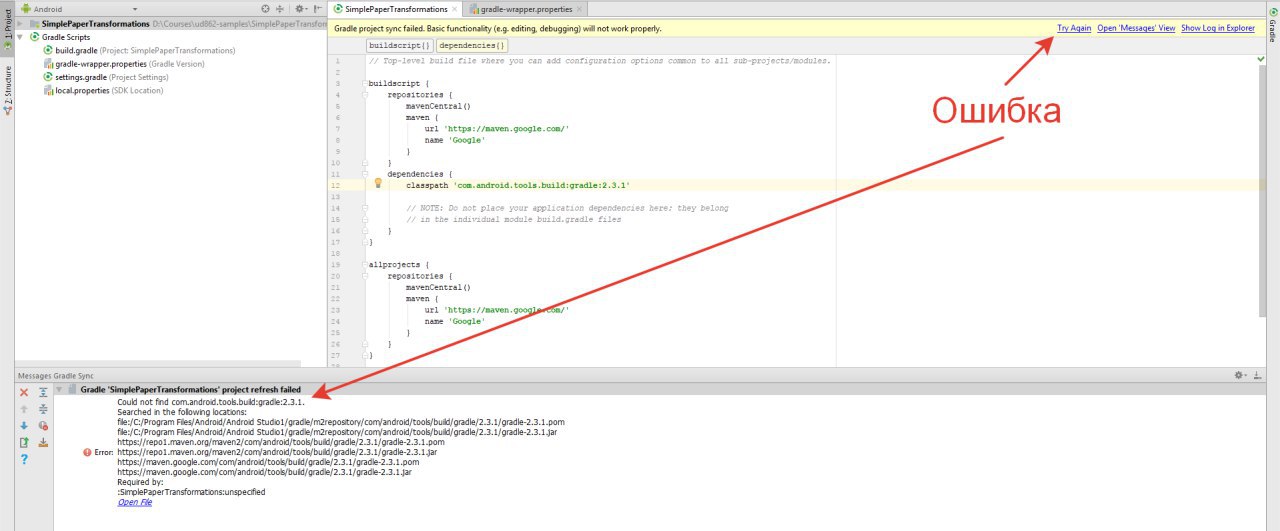Click the dependencies{} breadcrumb
1280x531 pixels.
[x=472, y=46]
